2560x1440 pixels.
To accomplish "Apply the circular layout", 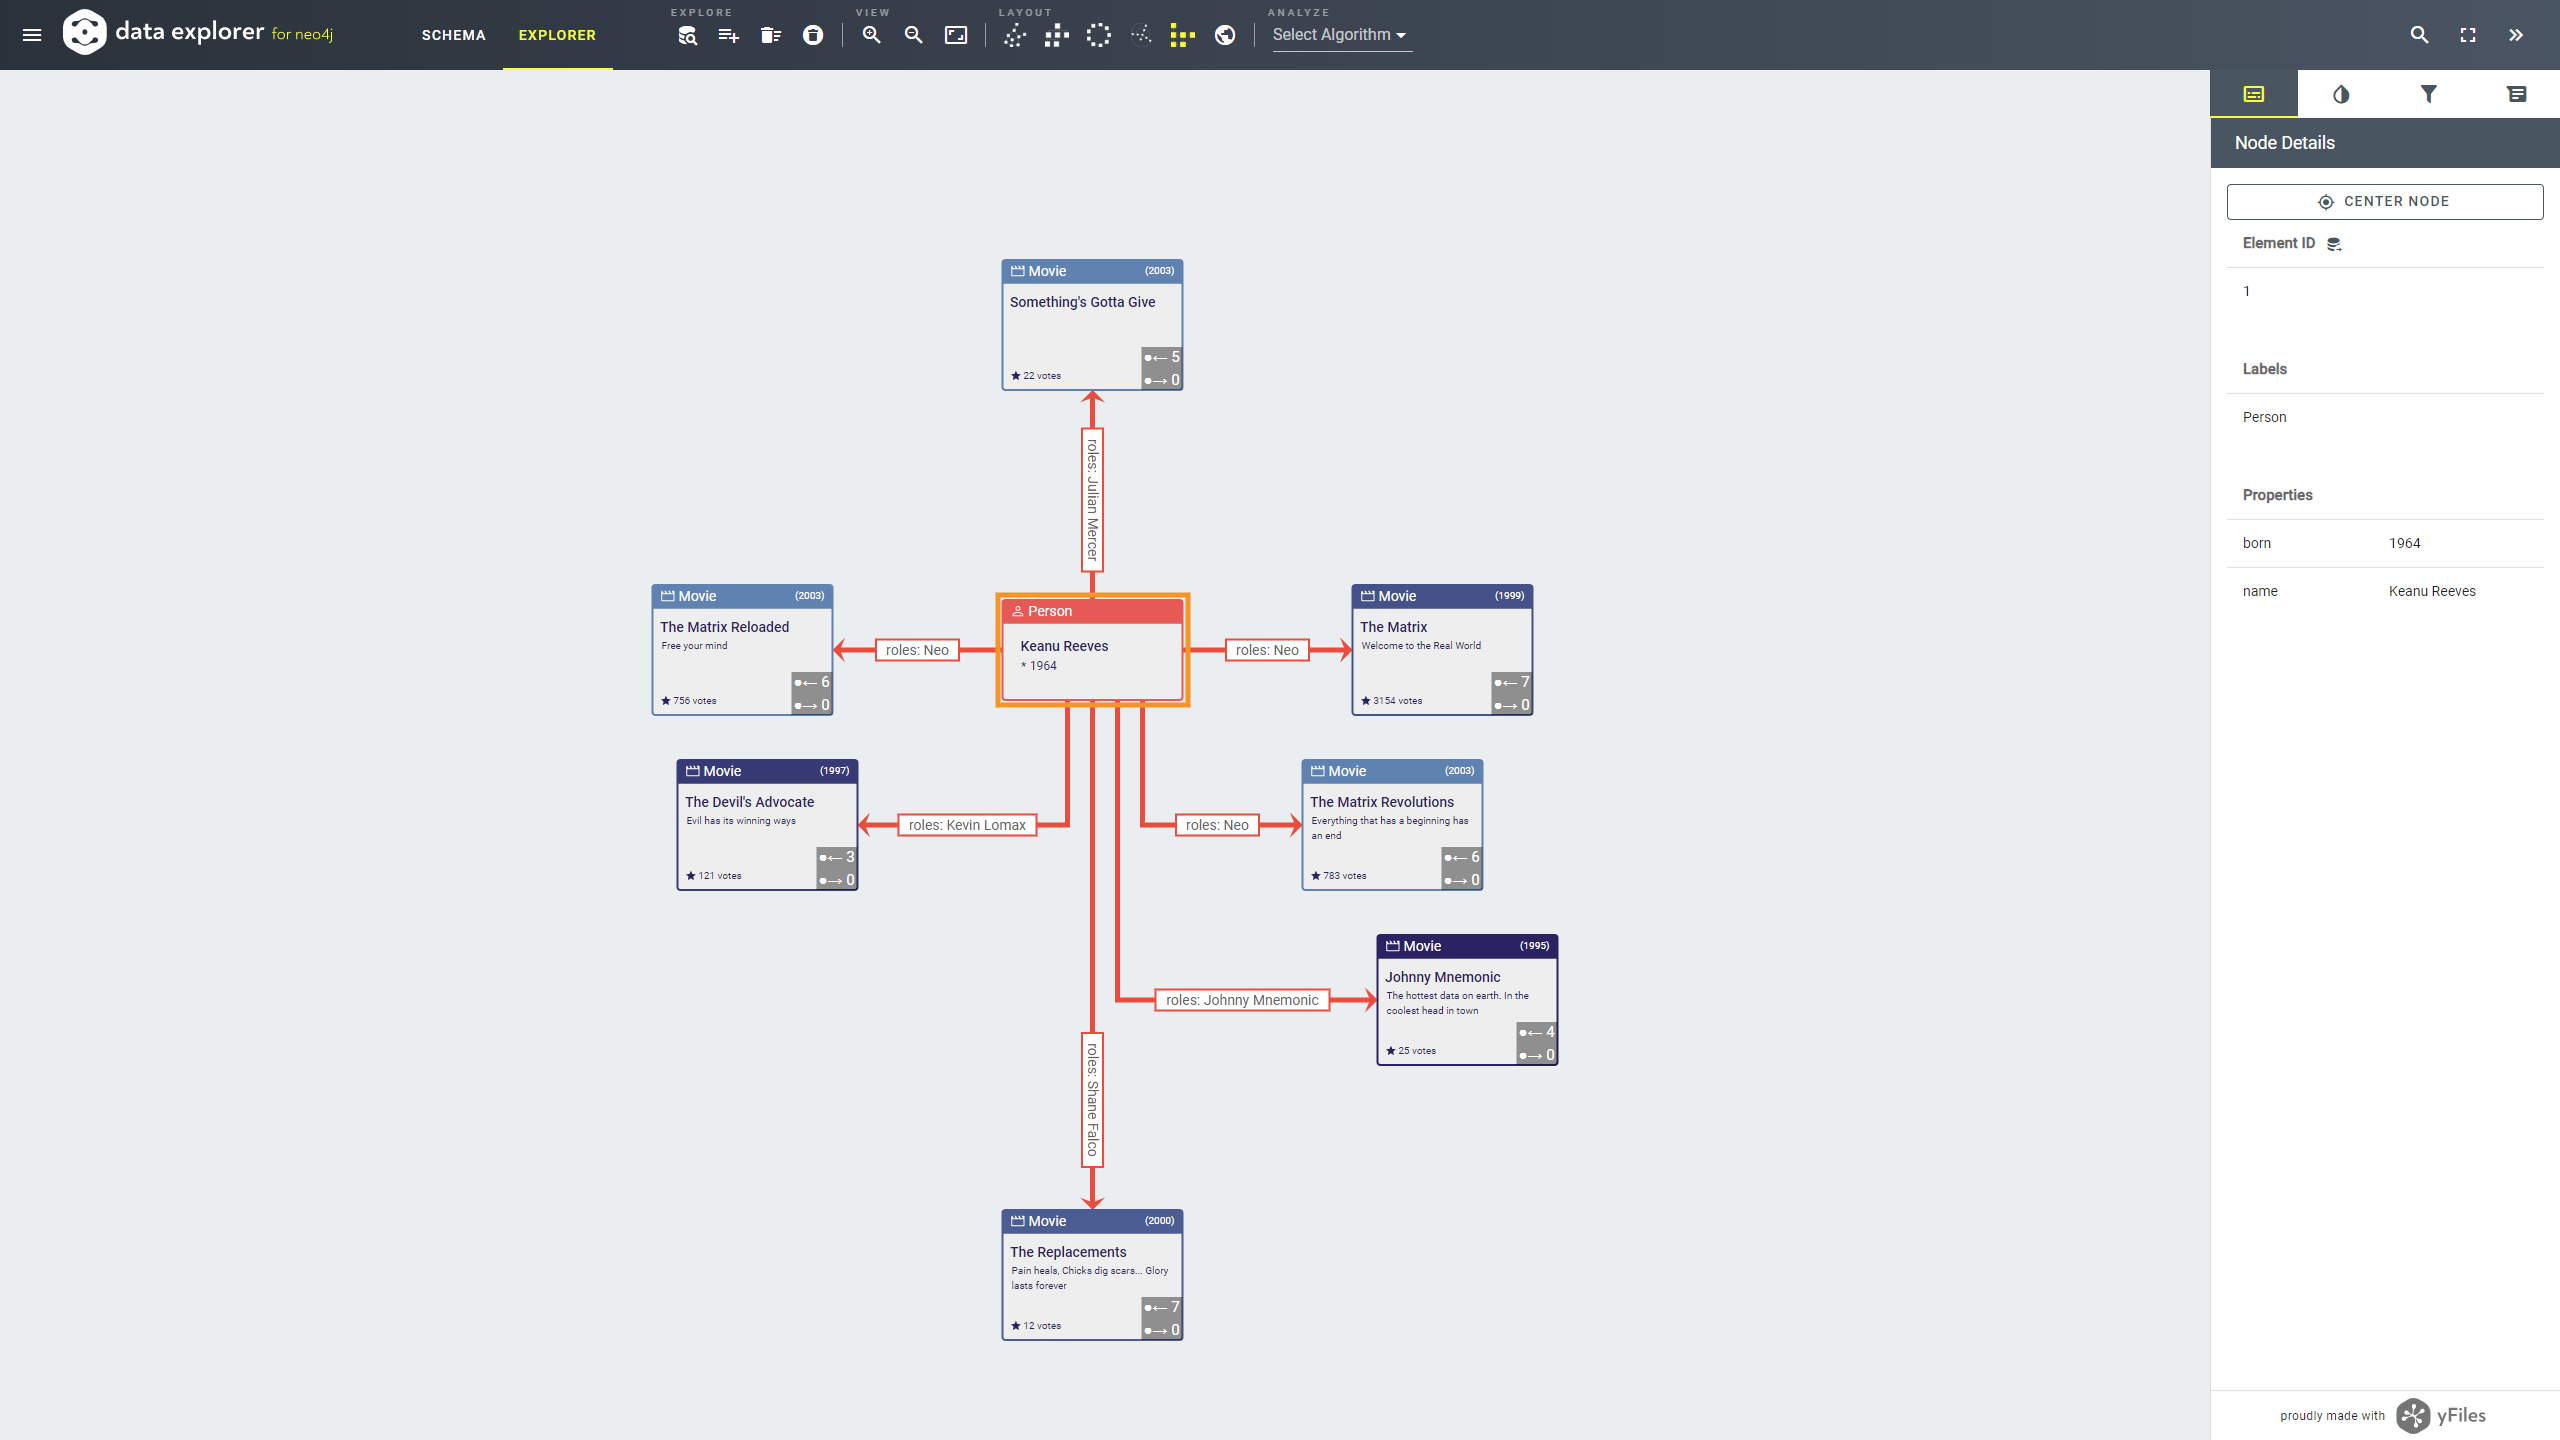I will pos(1097,34).
